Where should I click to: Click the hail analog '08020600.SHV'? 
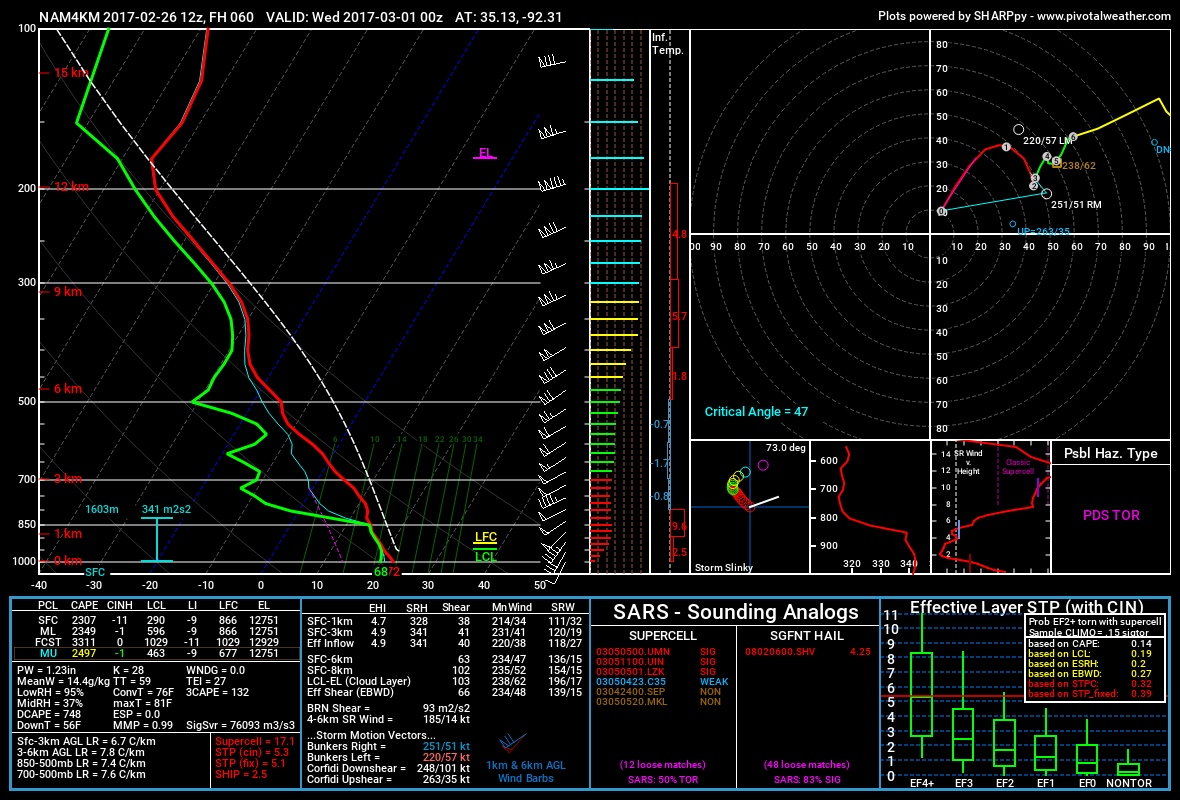point(780,652)
